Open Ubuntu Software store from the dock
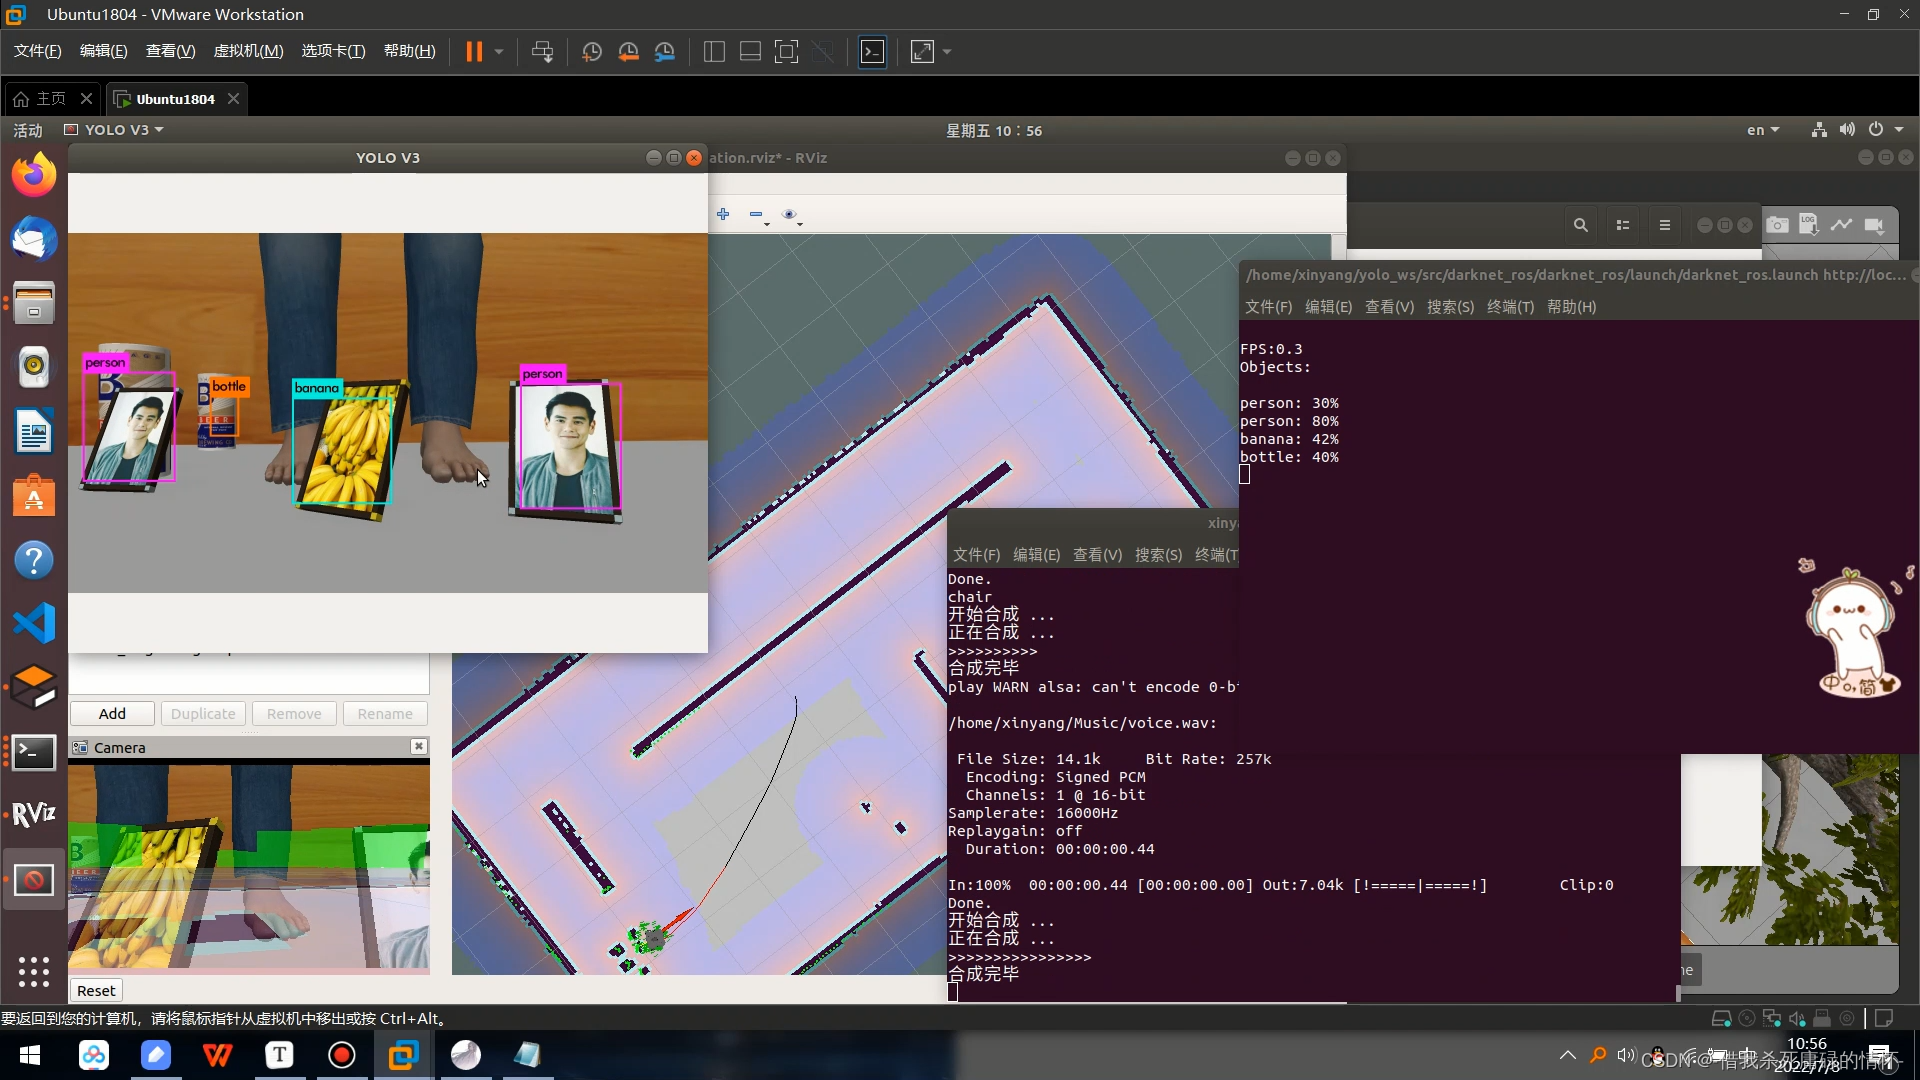The image size is (1920, 1080). coord(34,496)
